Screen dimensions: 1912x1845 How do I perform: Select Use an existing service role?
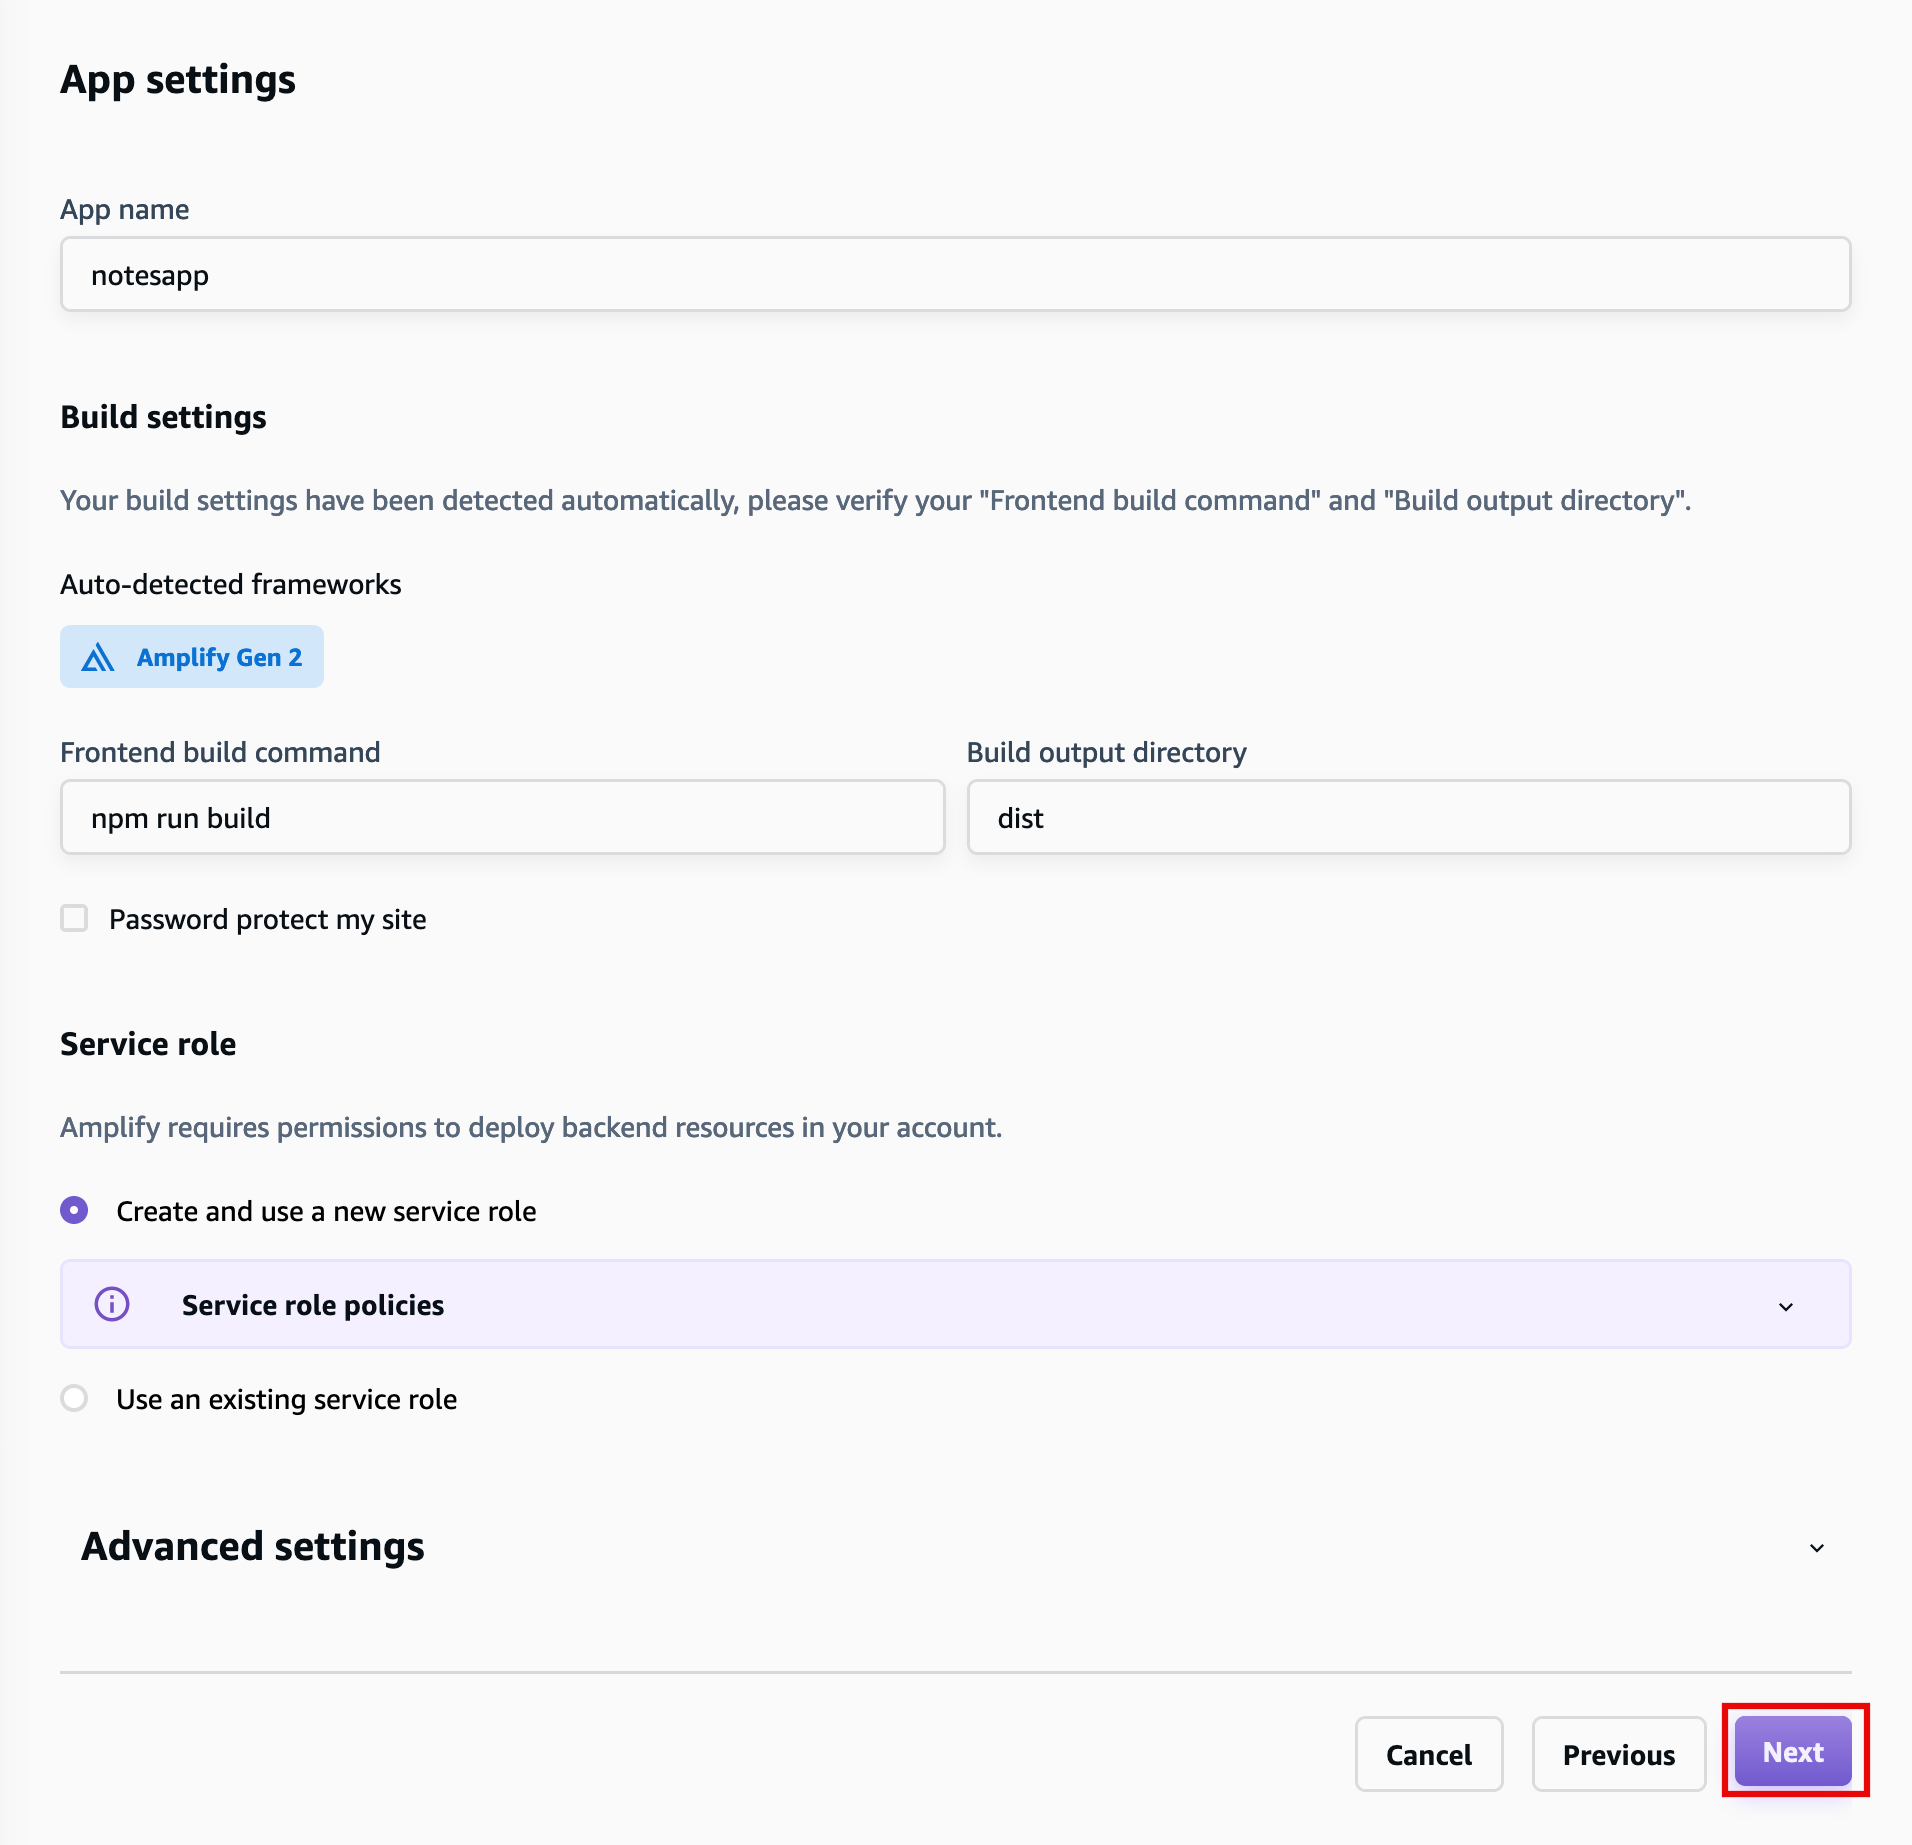click(x=74, y=1398)
